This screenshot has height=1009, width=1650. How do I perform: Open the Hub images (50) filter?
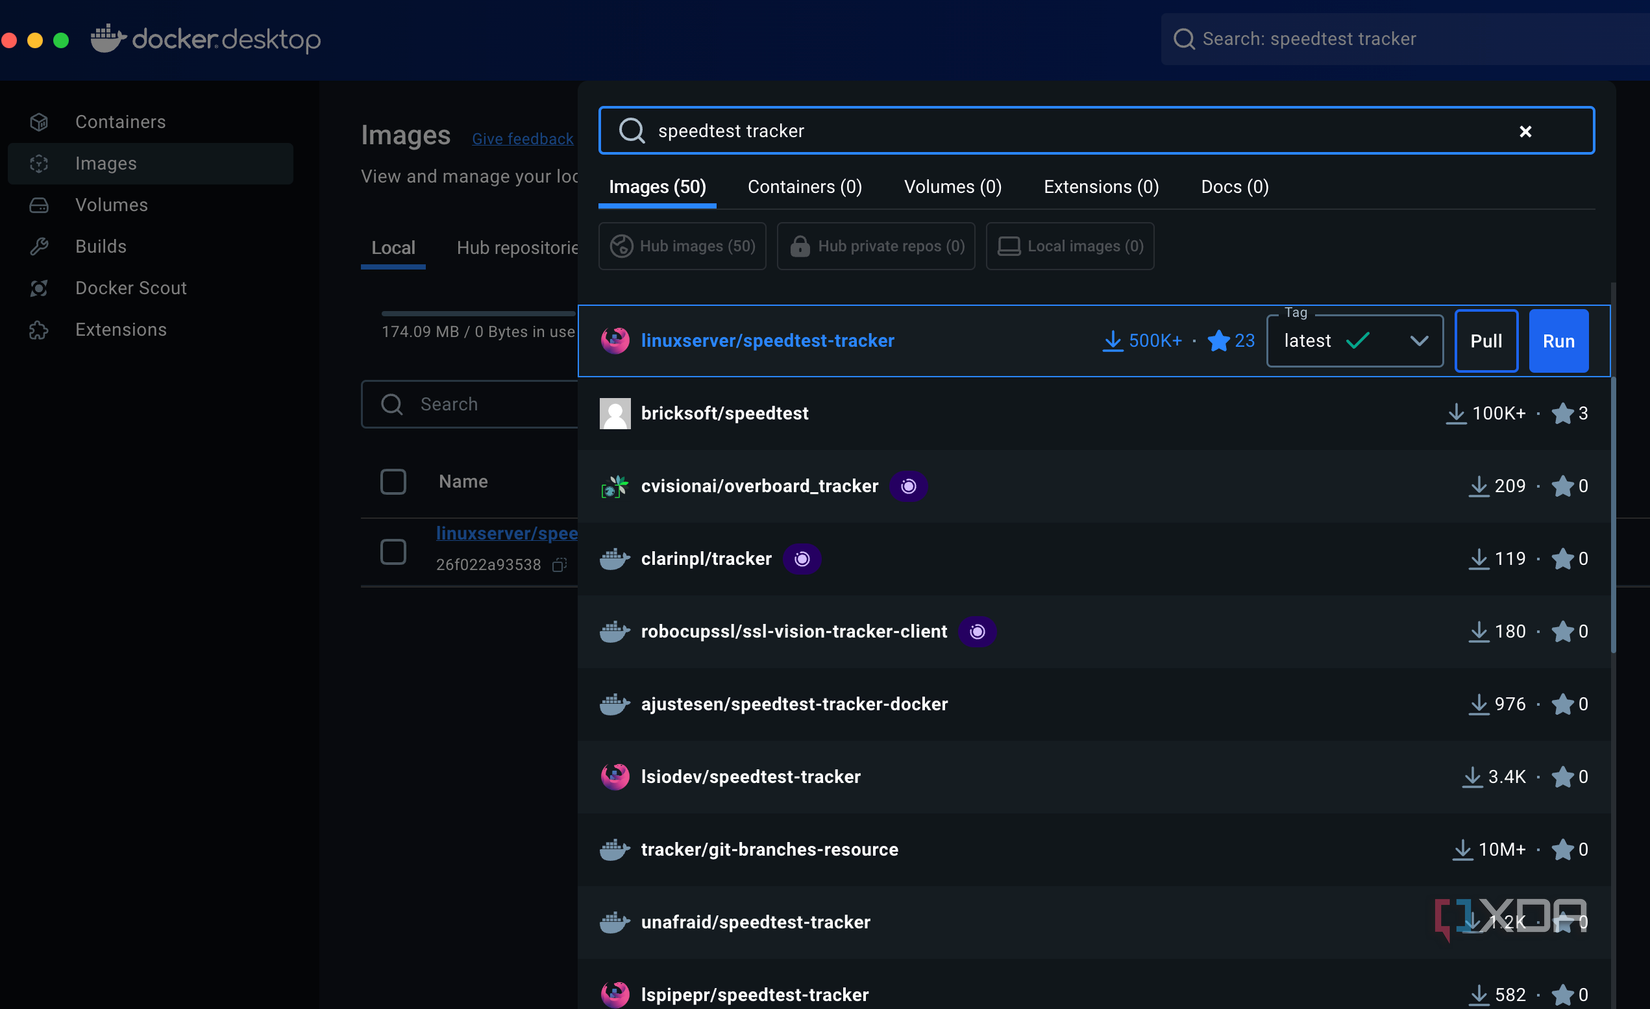[682, 246]
